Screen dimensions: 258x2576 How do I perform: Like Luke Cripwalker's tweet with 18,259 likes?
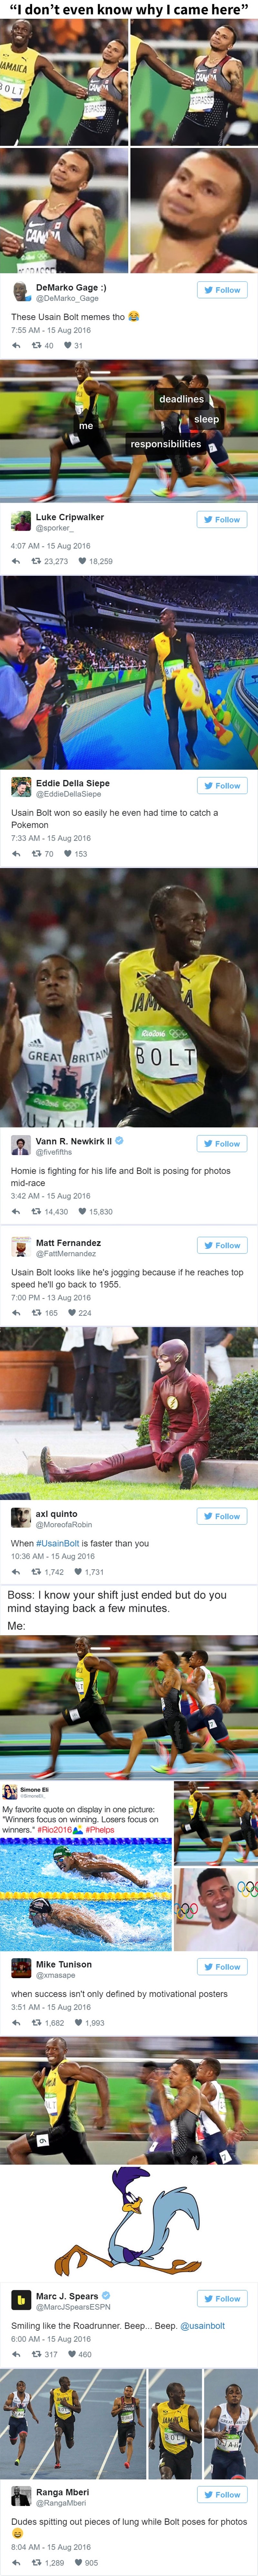point(82,561)
